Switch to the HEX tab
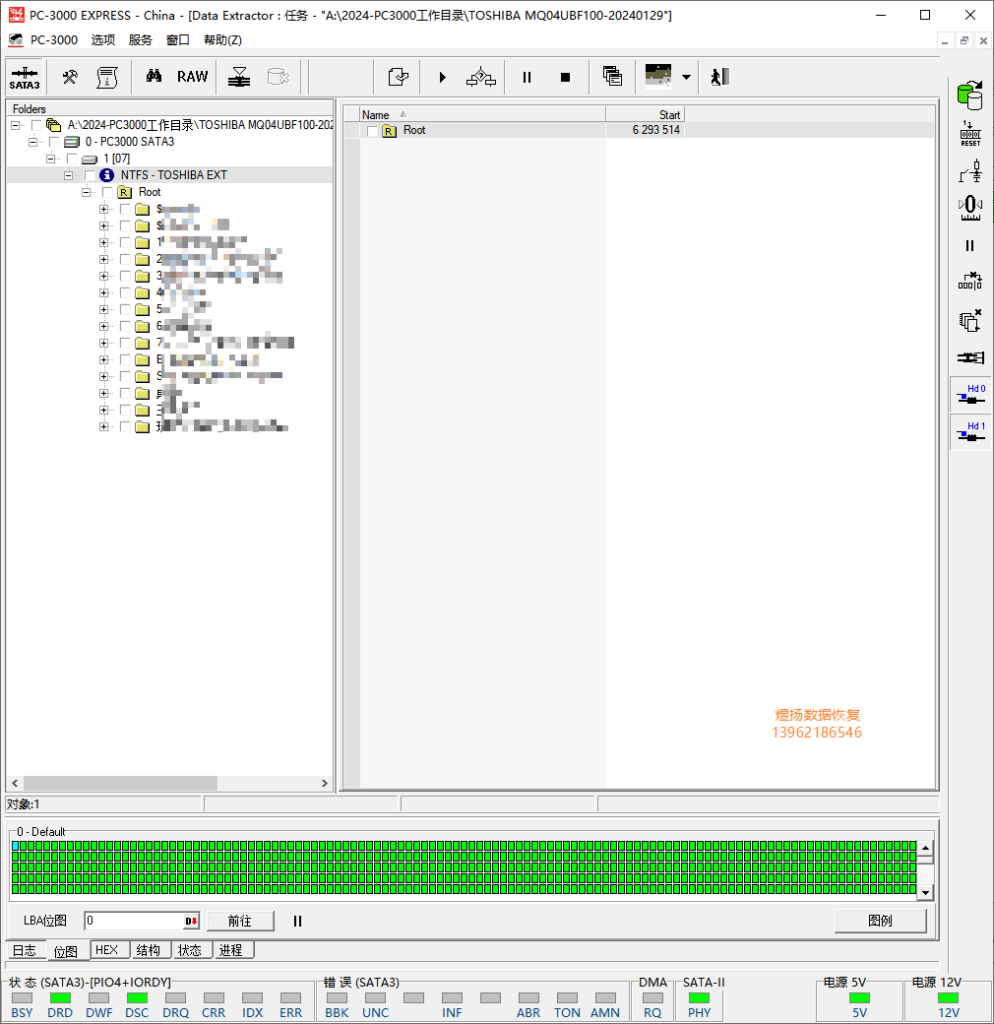Viewport: 994px width, 1024px height. (107, 950)
